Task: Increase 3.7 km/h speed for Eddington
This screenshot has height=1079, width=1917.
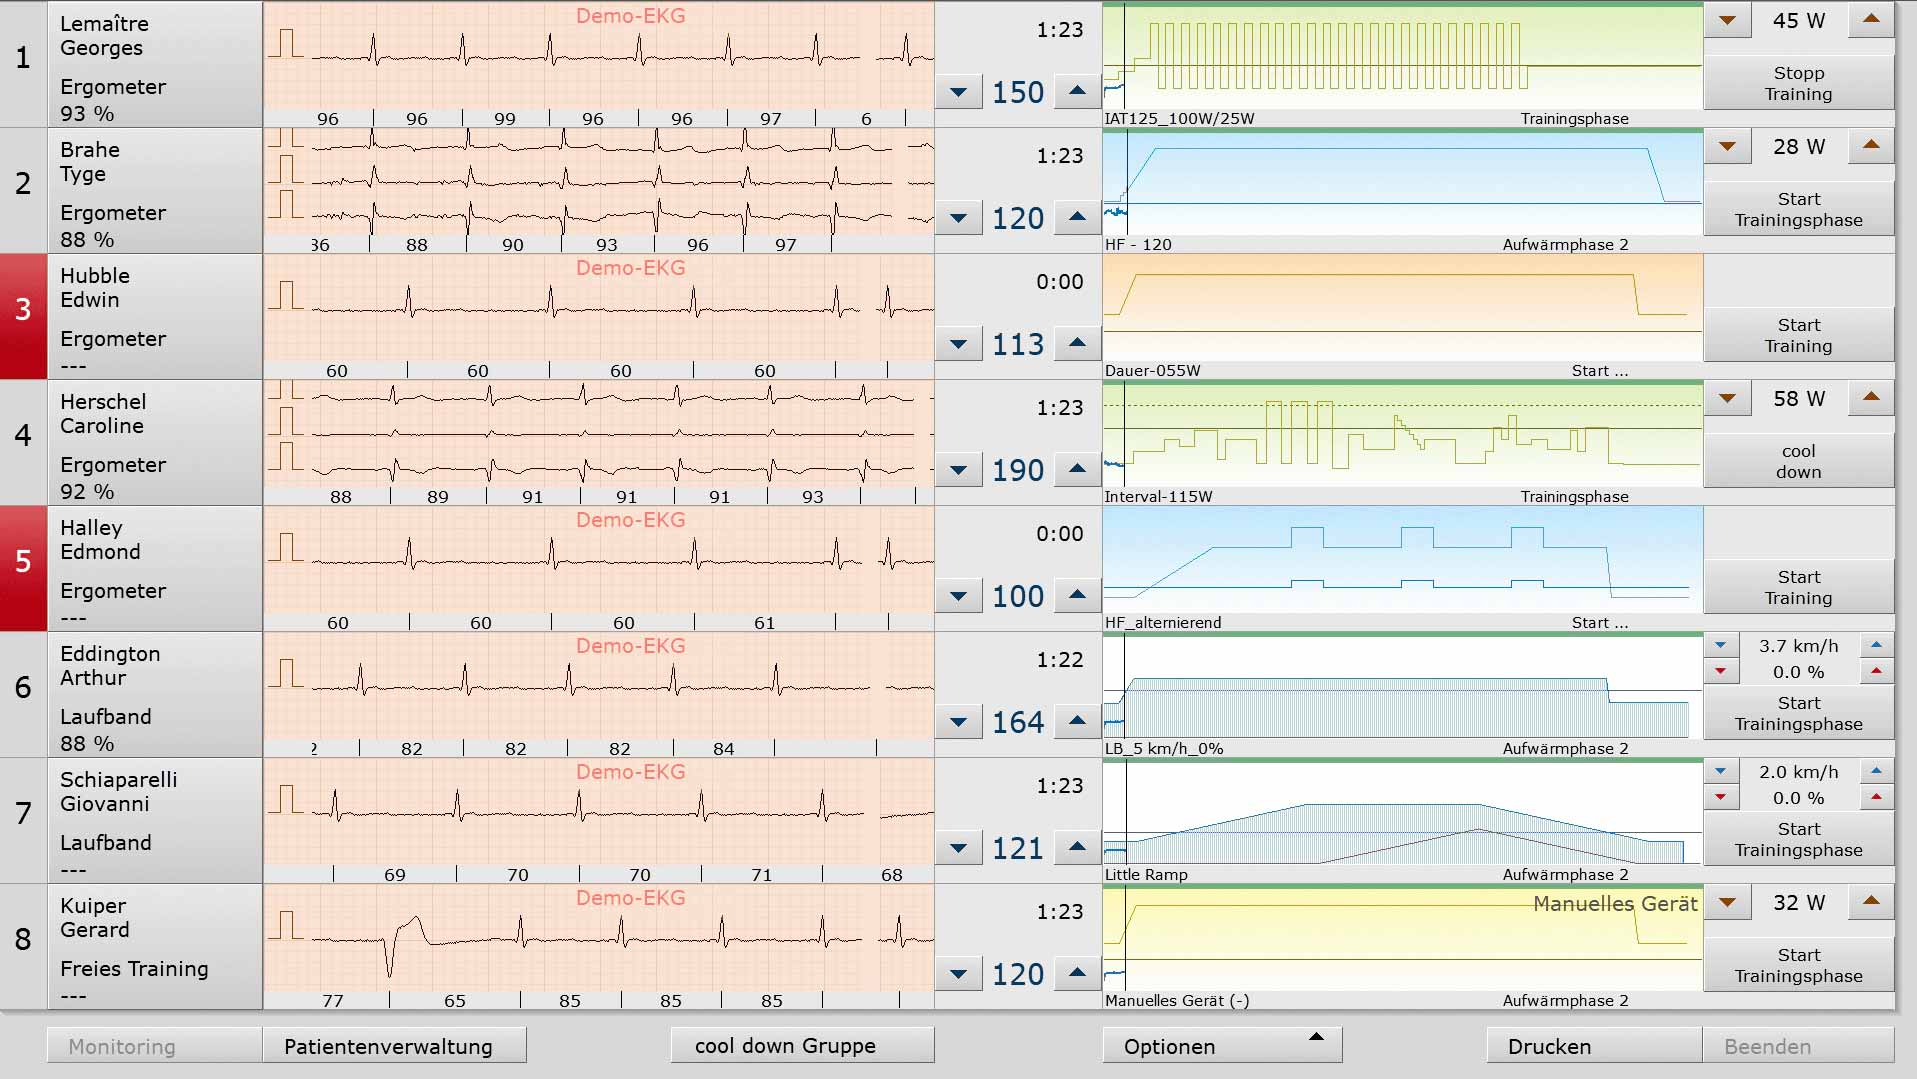Action: (1877, 646)
